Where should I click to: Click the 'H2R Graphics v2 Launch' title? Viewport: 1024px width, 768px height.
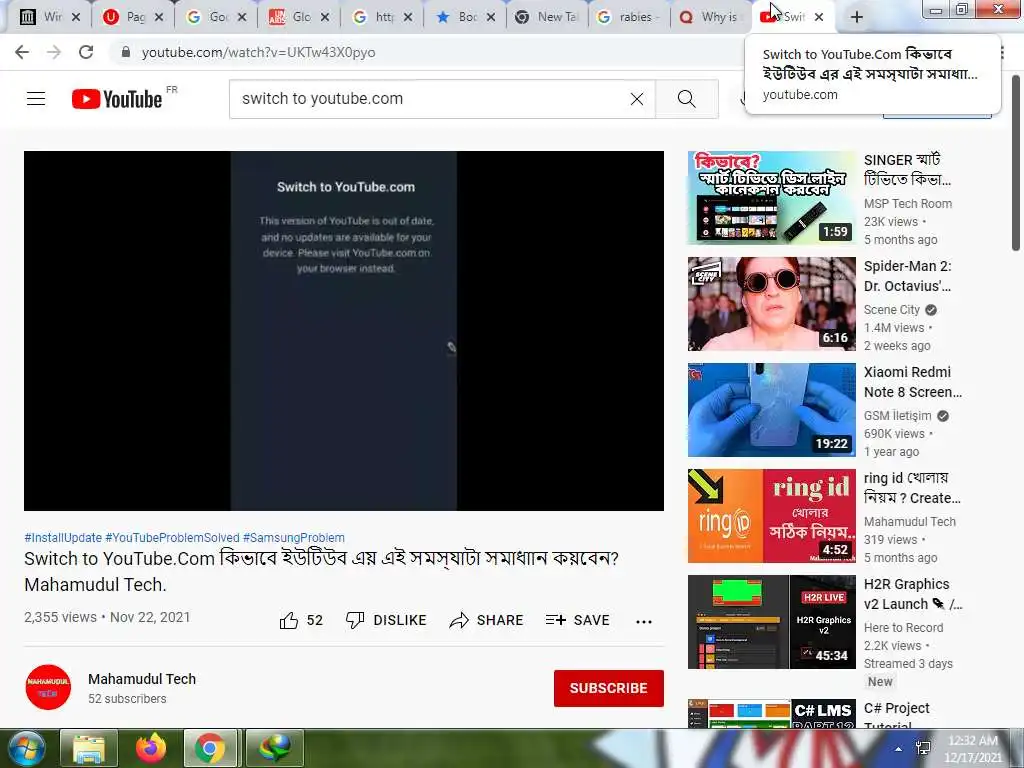click(913, 594)
